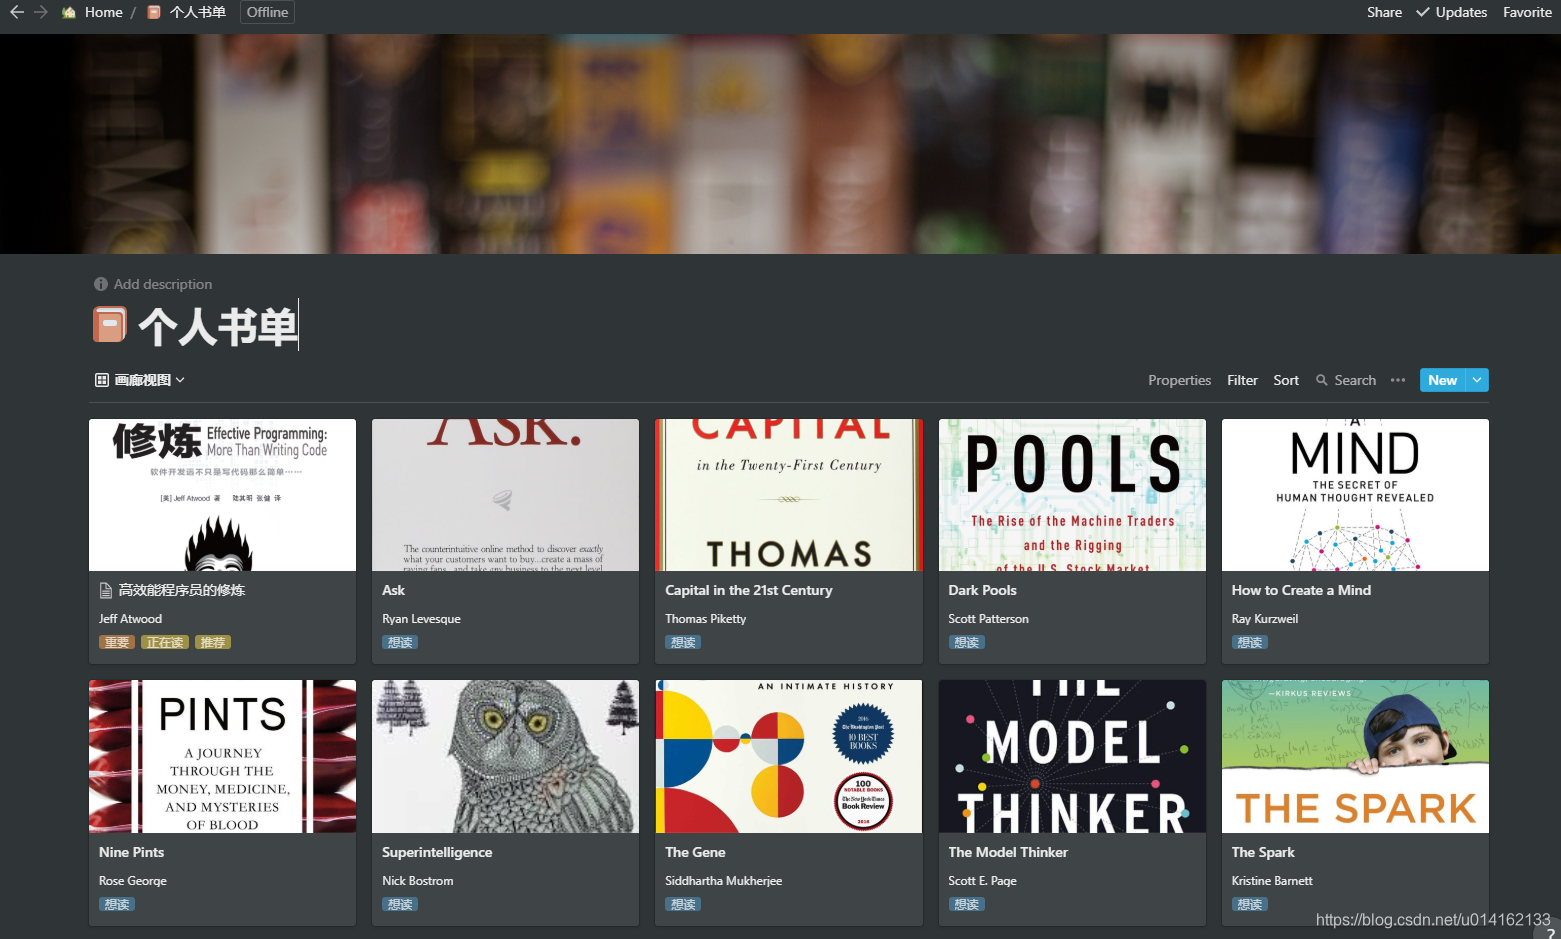Click the How to Create a Mind title
Viewport: 1561px width, 939px height.
[1301, 590]
